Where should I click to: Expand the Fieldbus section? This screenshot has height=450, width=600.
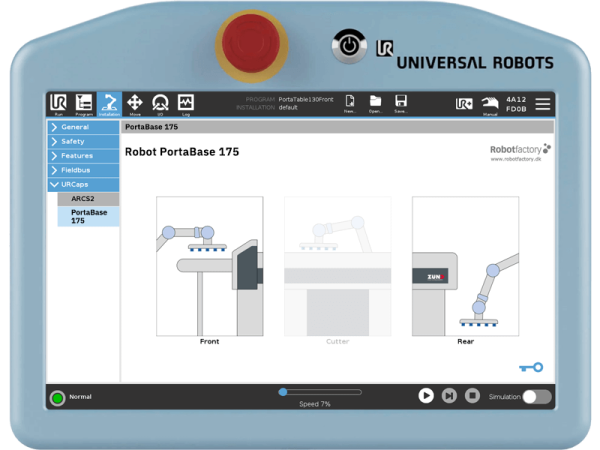pyautogui.click(x=83, y=170)
